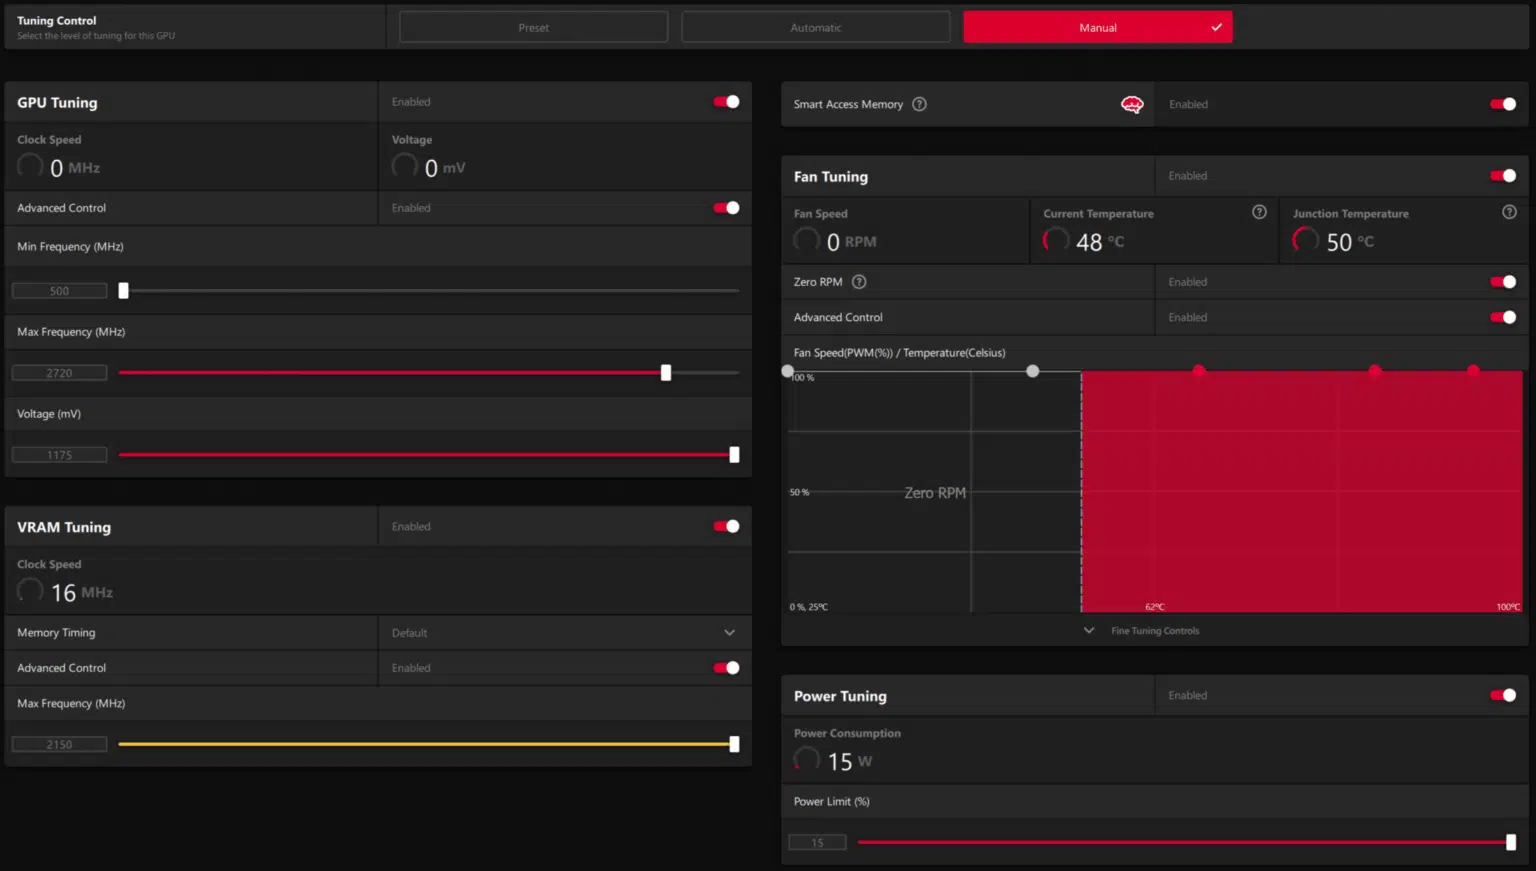Disable GPU Tuning
This screenshot has width=1536, height=871.
tap(724, 101)
